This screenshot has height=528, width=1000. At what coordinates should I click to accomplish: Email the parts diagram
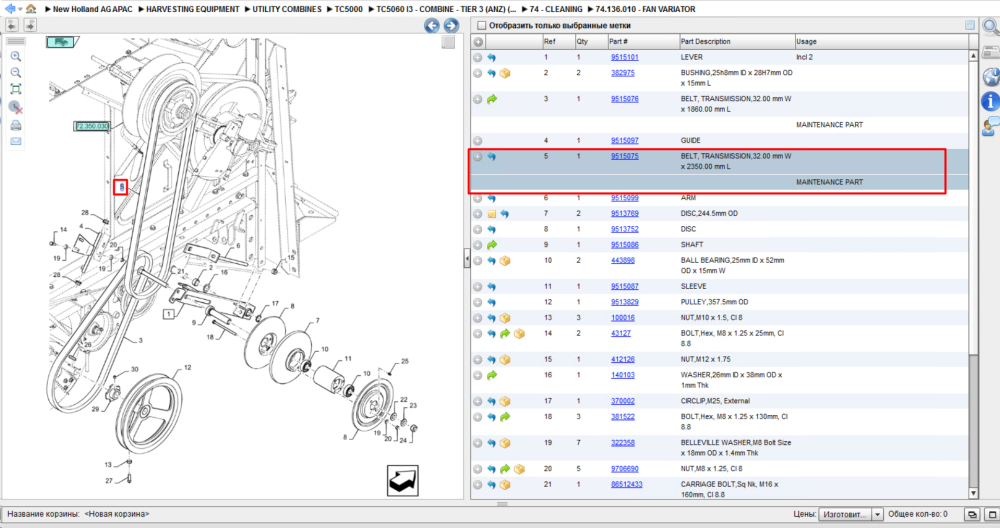click(16, 142)
